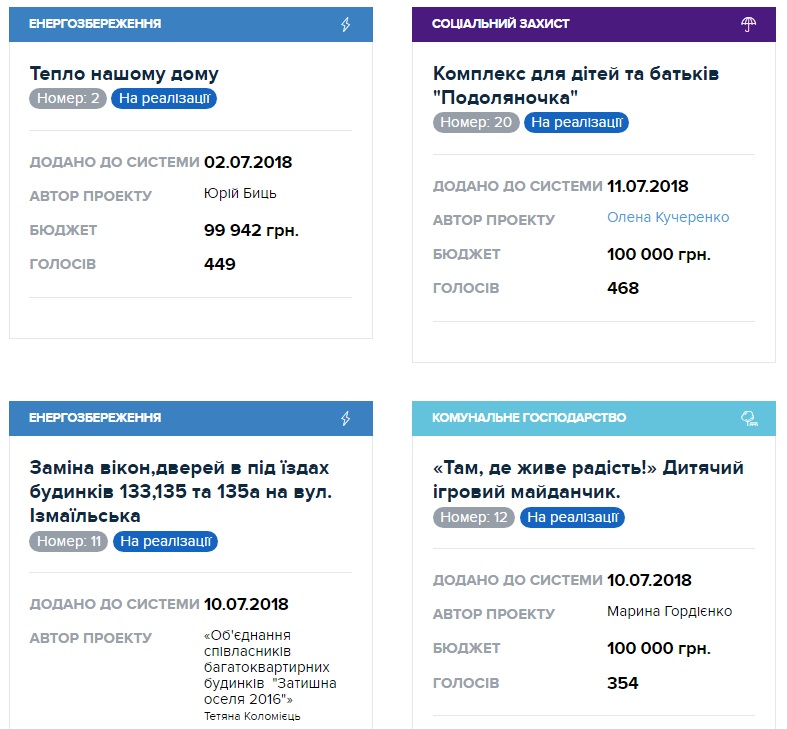
Task: Click На реалізації status on the Дитячий ігровий майданчик card
Action: pos(574,517)
